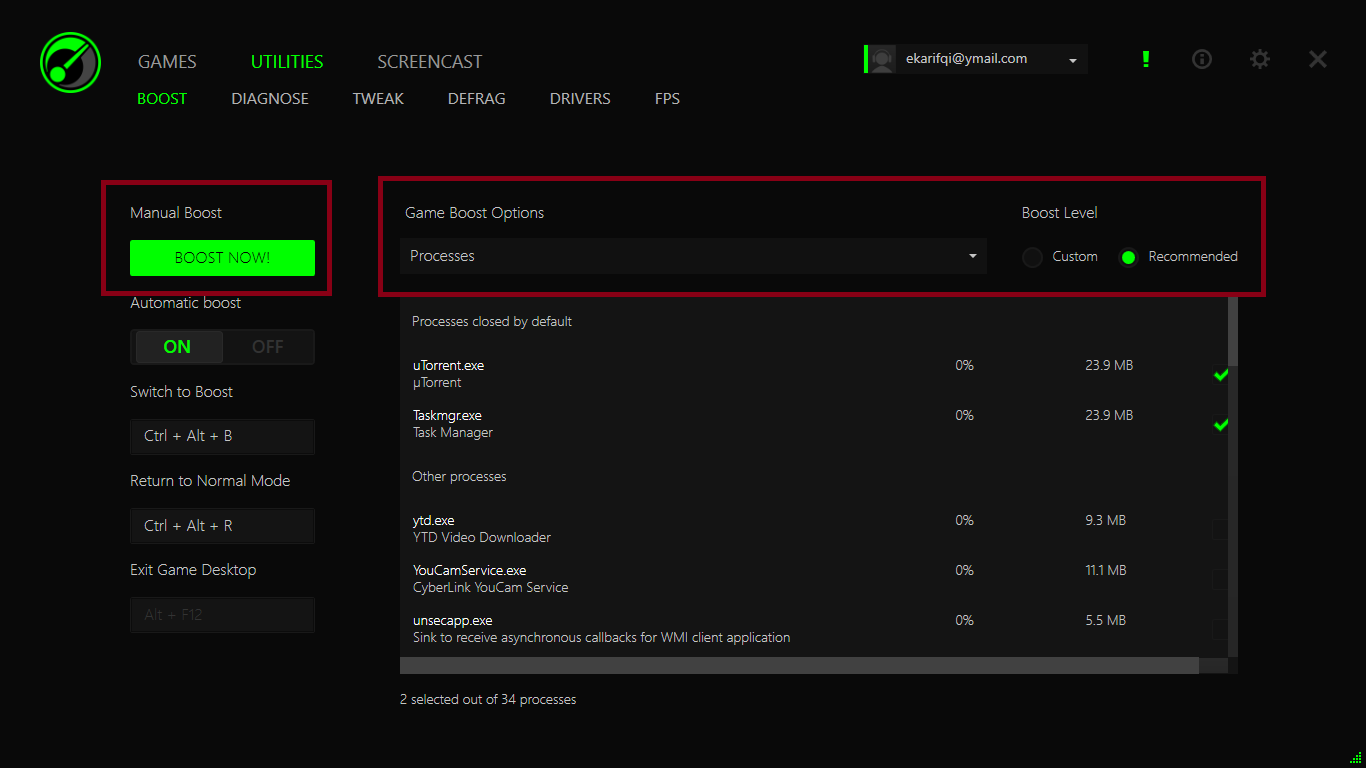The width and height of the screenshot is (1366, 768).
Task: Uncheck the Taskmgr.exe green checkmark
Action: coord(1221,425)
